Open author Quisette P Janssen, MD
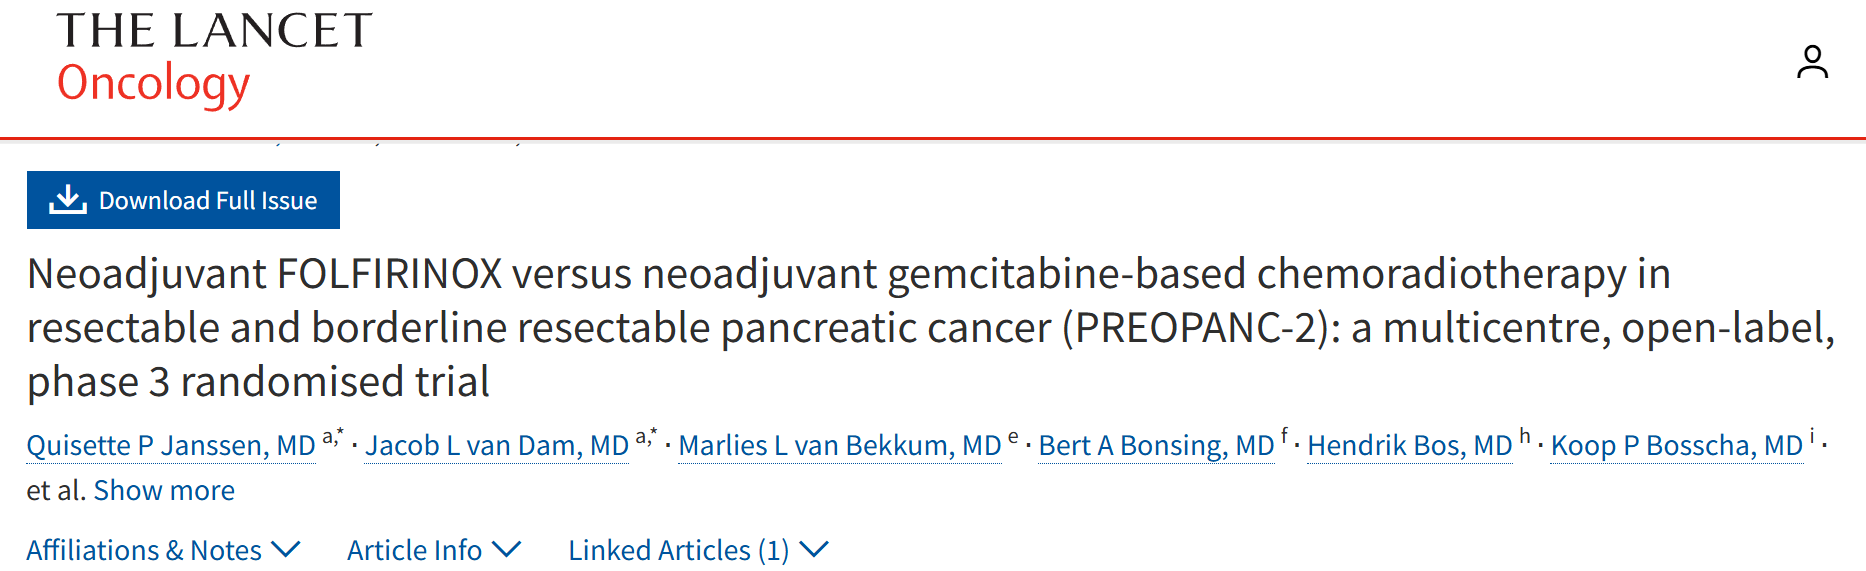 coord(171,445)
